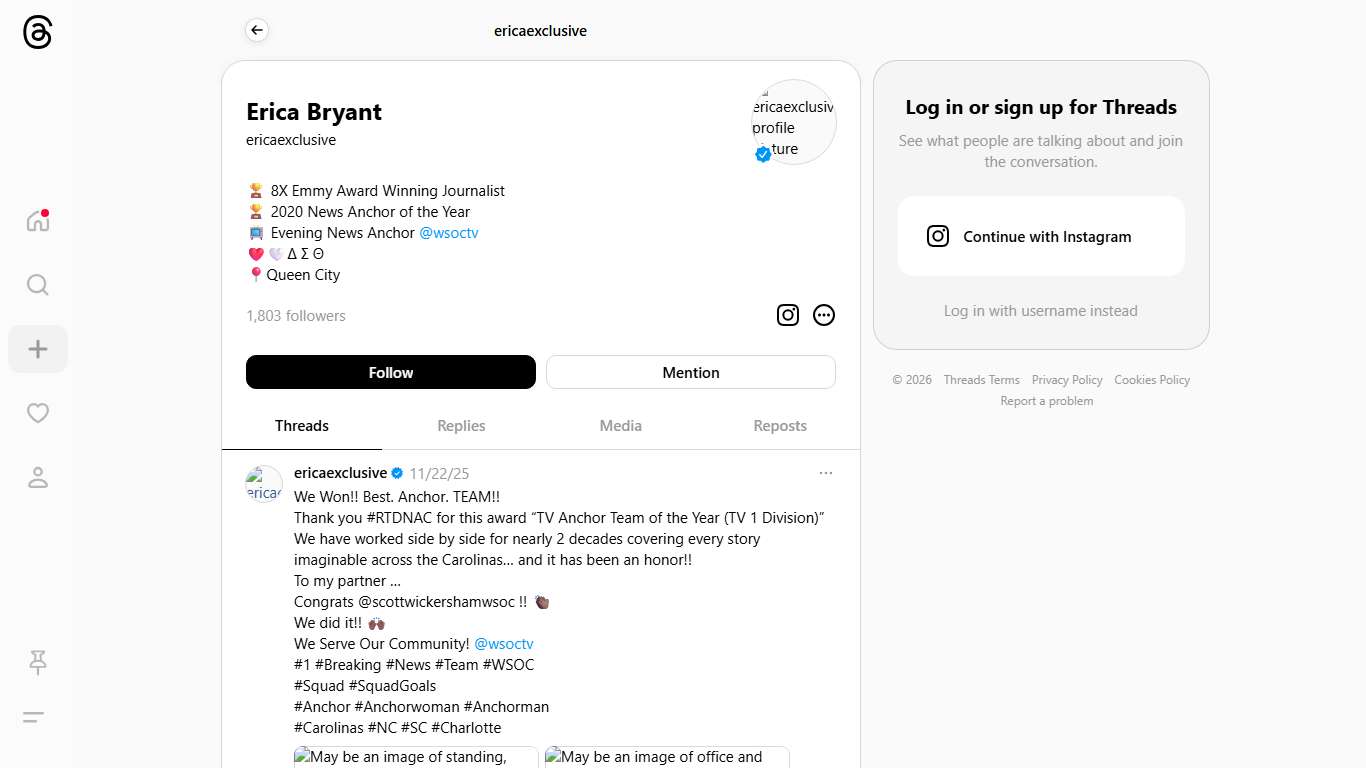Open the Activity heart icon
Screen dimensions: 1366x768
coord(38,413)
